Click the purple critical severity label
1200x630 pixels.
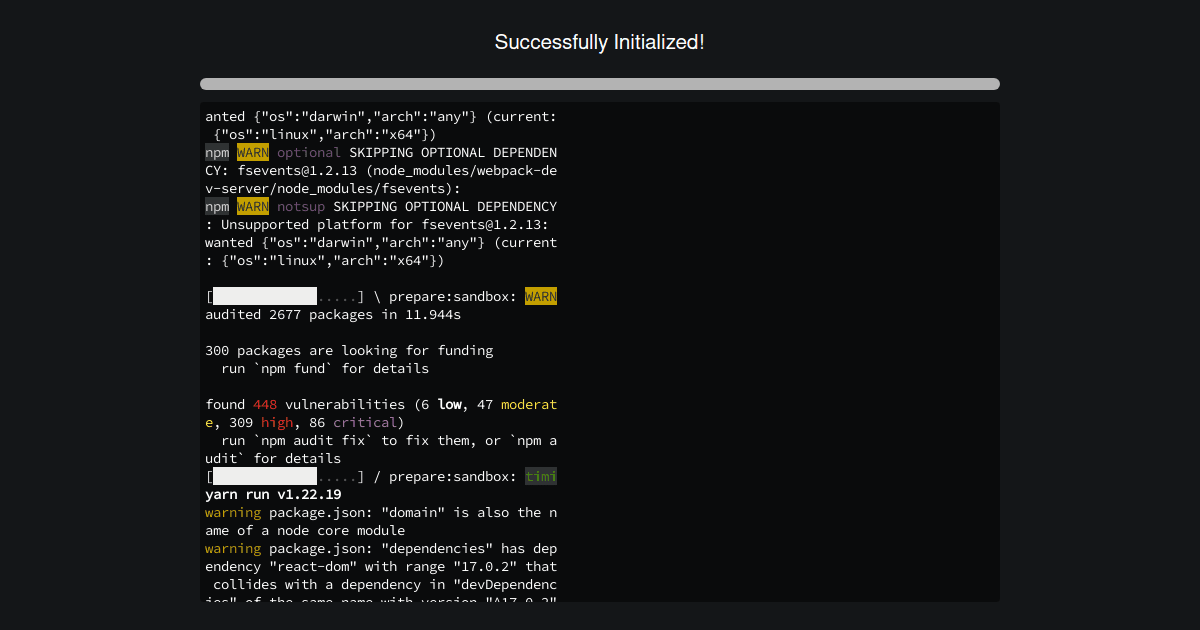coord(365,422)
